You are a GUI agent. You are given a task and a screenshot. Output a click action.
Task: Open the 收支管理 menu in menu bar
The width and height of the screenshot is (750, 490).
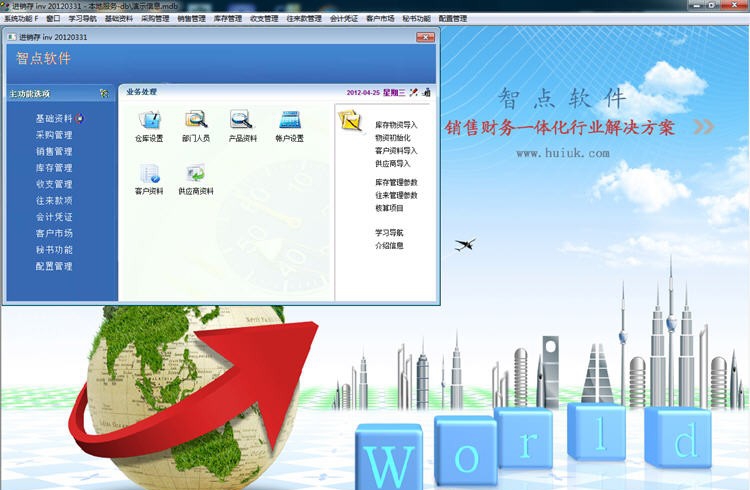click(264, 19)
